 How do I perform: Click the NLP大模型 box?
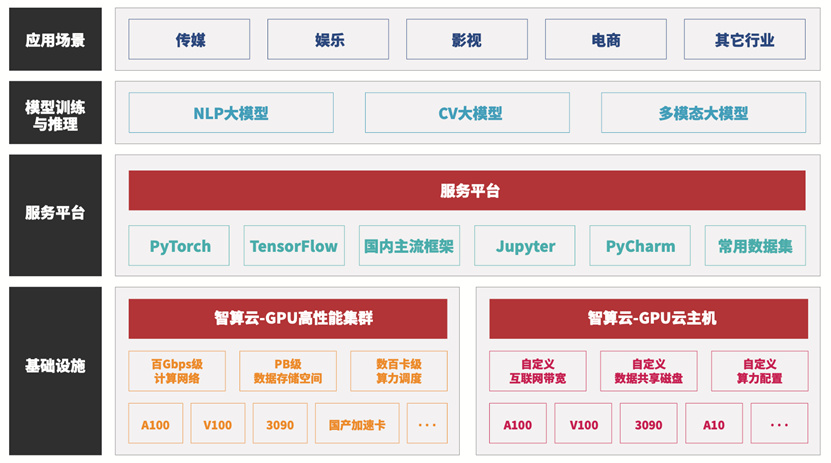tap(230, 113)
